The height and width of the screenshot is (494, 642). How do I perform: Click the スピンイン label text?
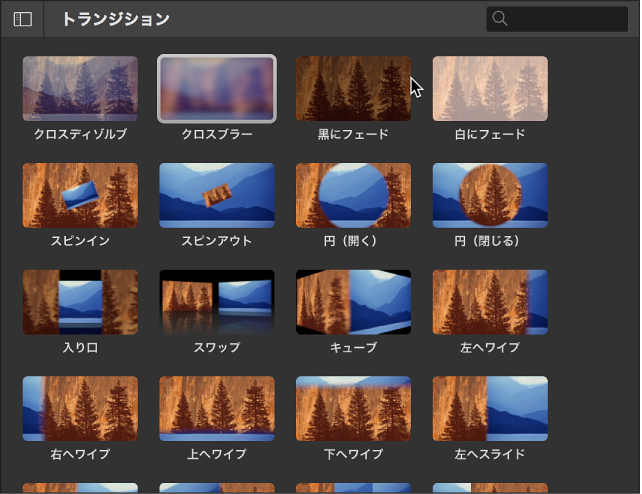pyautogui.click(x=80, y=241)
